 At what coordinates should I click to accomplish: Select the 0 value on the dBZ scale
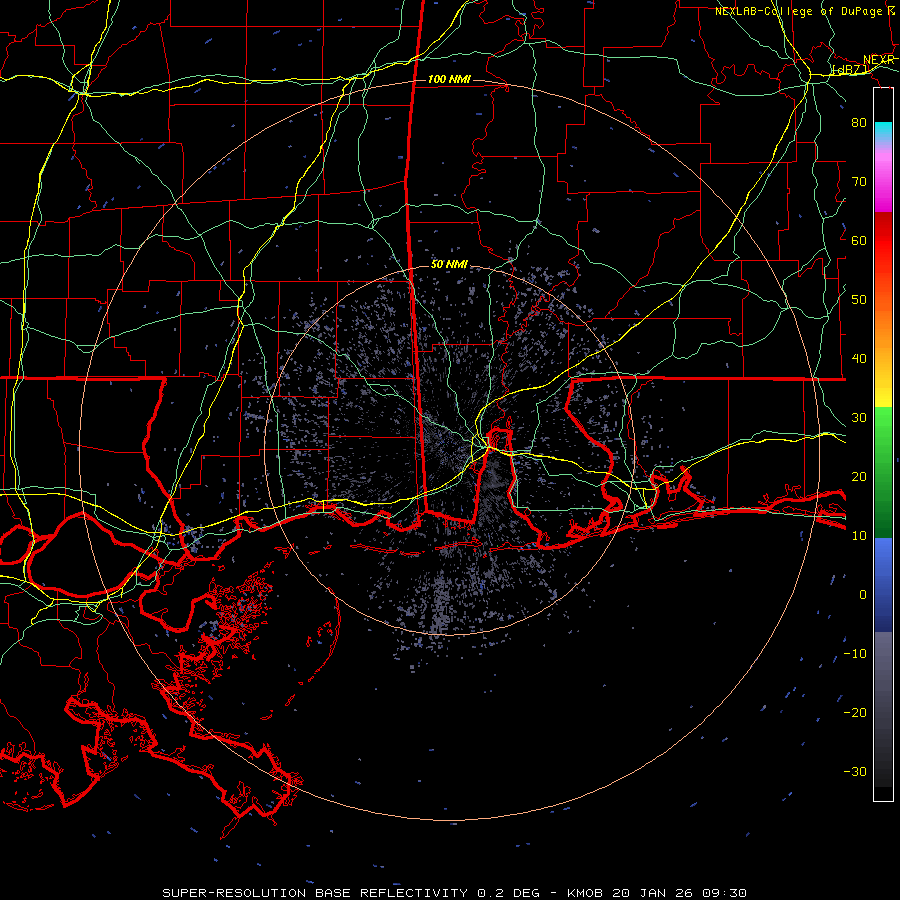[863, 595]
